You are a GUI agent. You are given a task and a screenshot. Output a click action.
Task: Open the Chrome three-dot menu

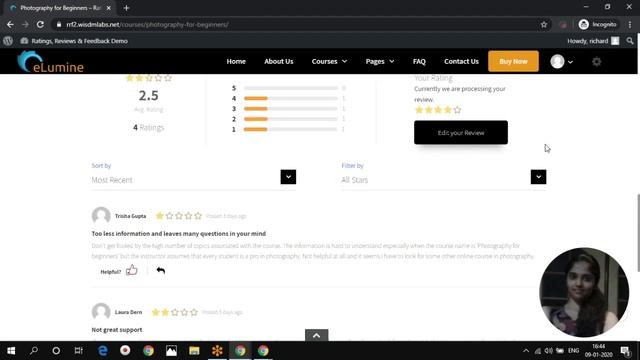click(630, 24)
